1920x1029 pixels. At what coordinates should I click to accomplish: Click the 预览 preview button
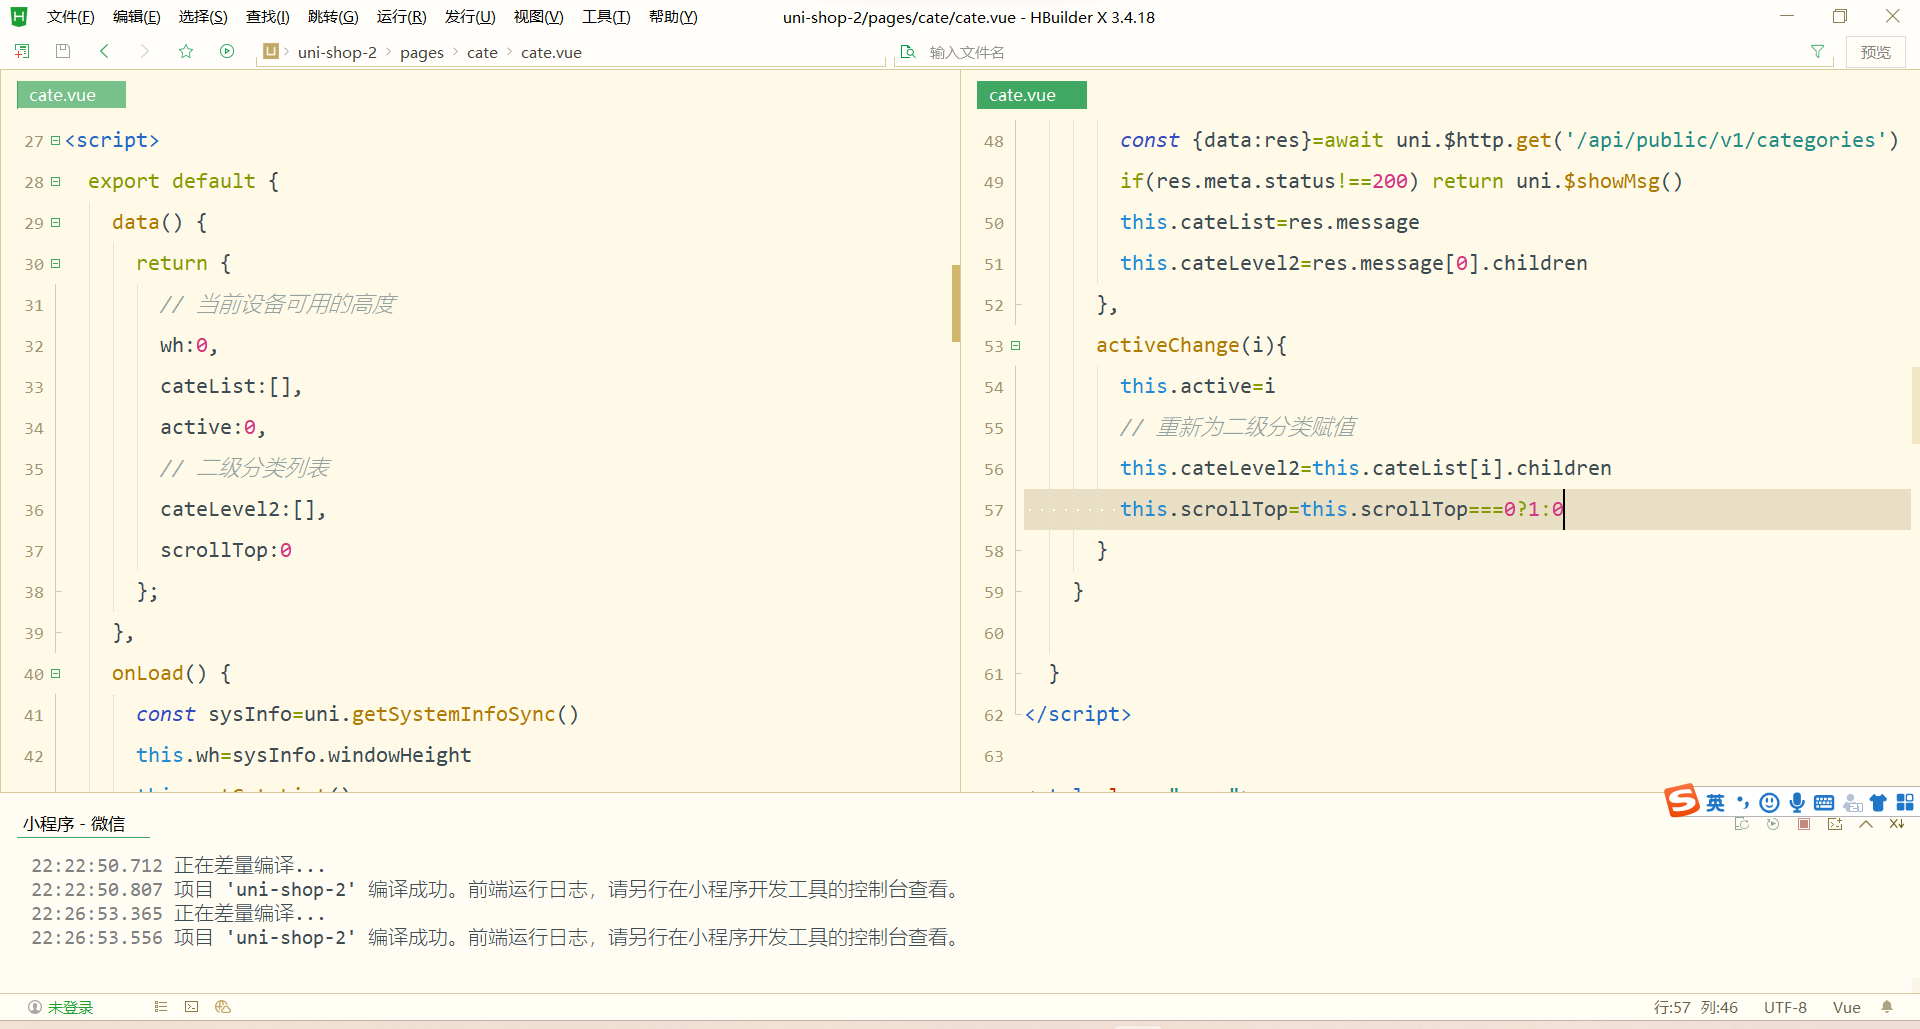[x=1875, y=52]
